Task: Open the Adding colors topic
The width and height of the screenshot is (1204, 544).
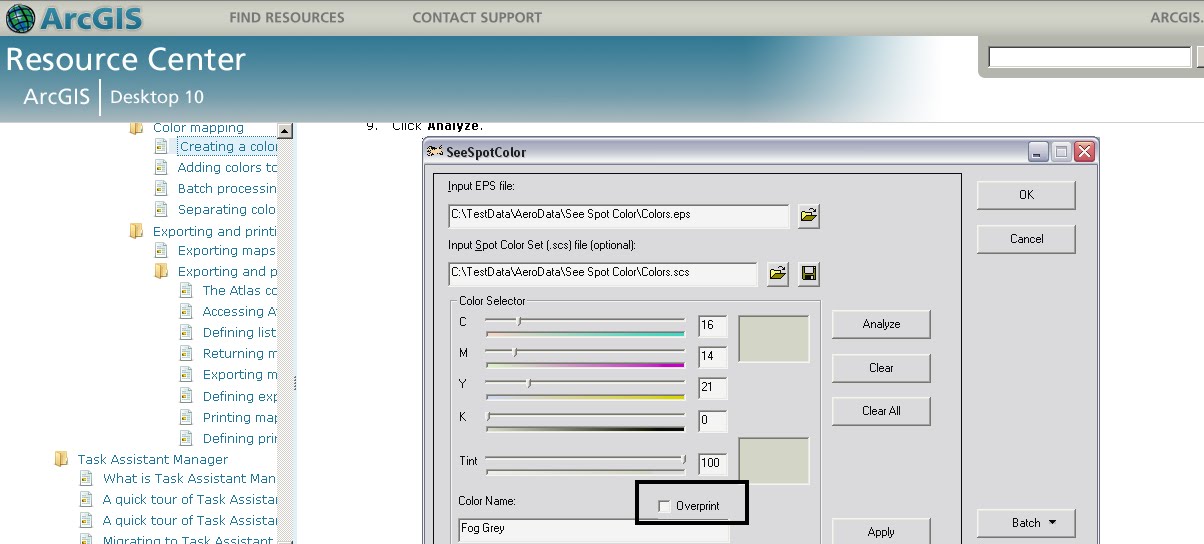Action: 227,167
